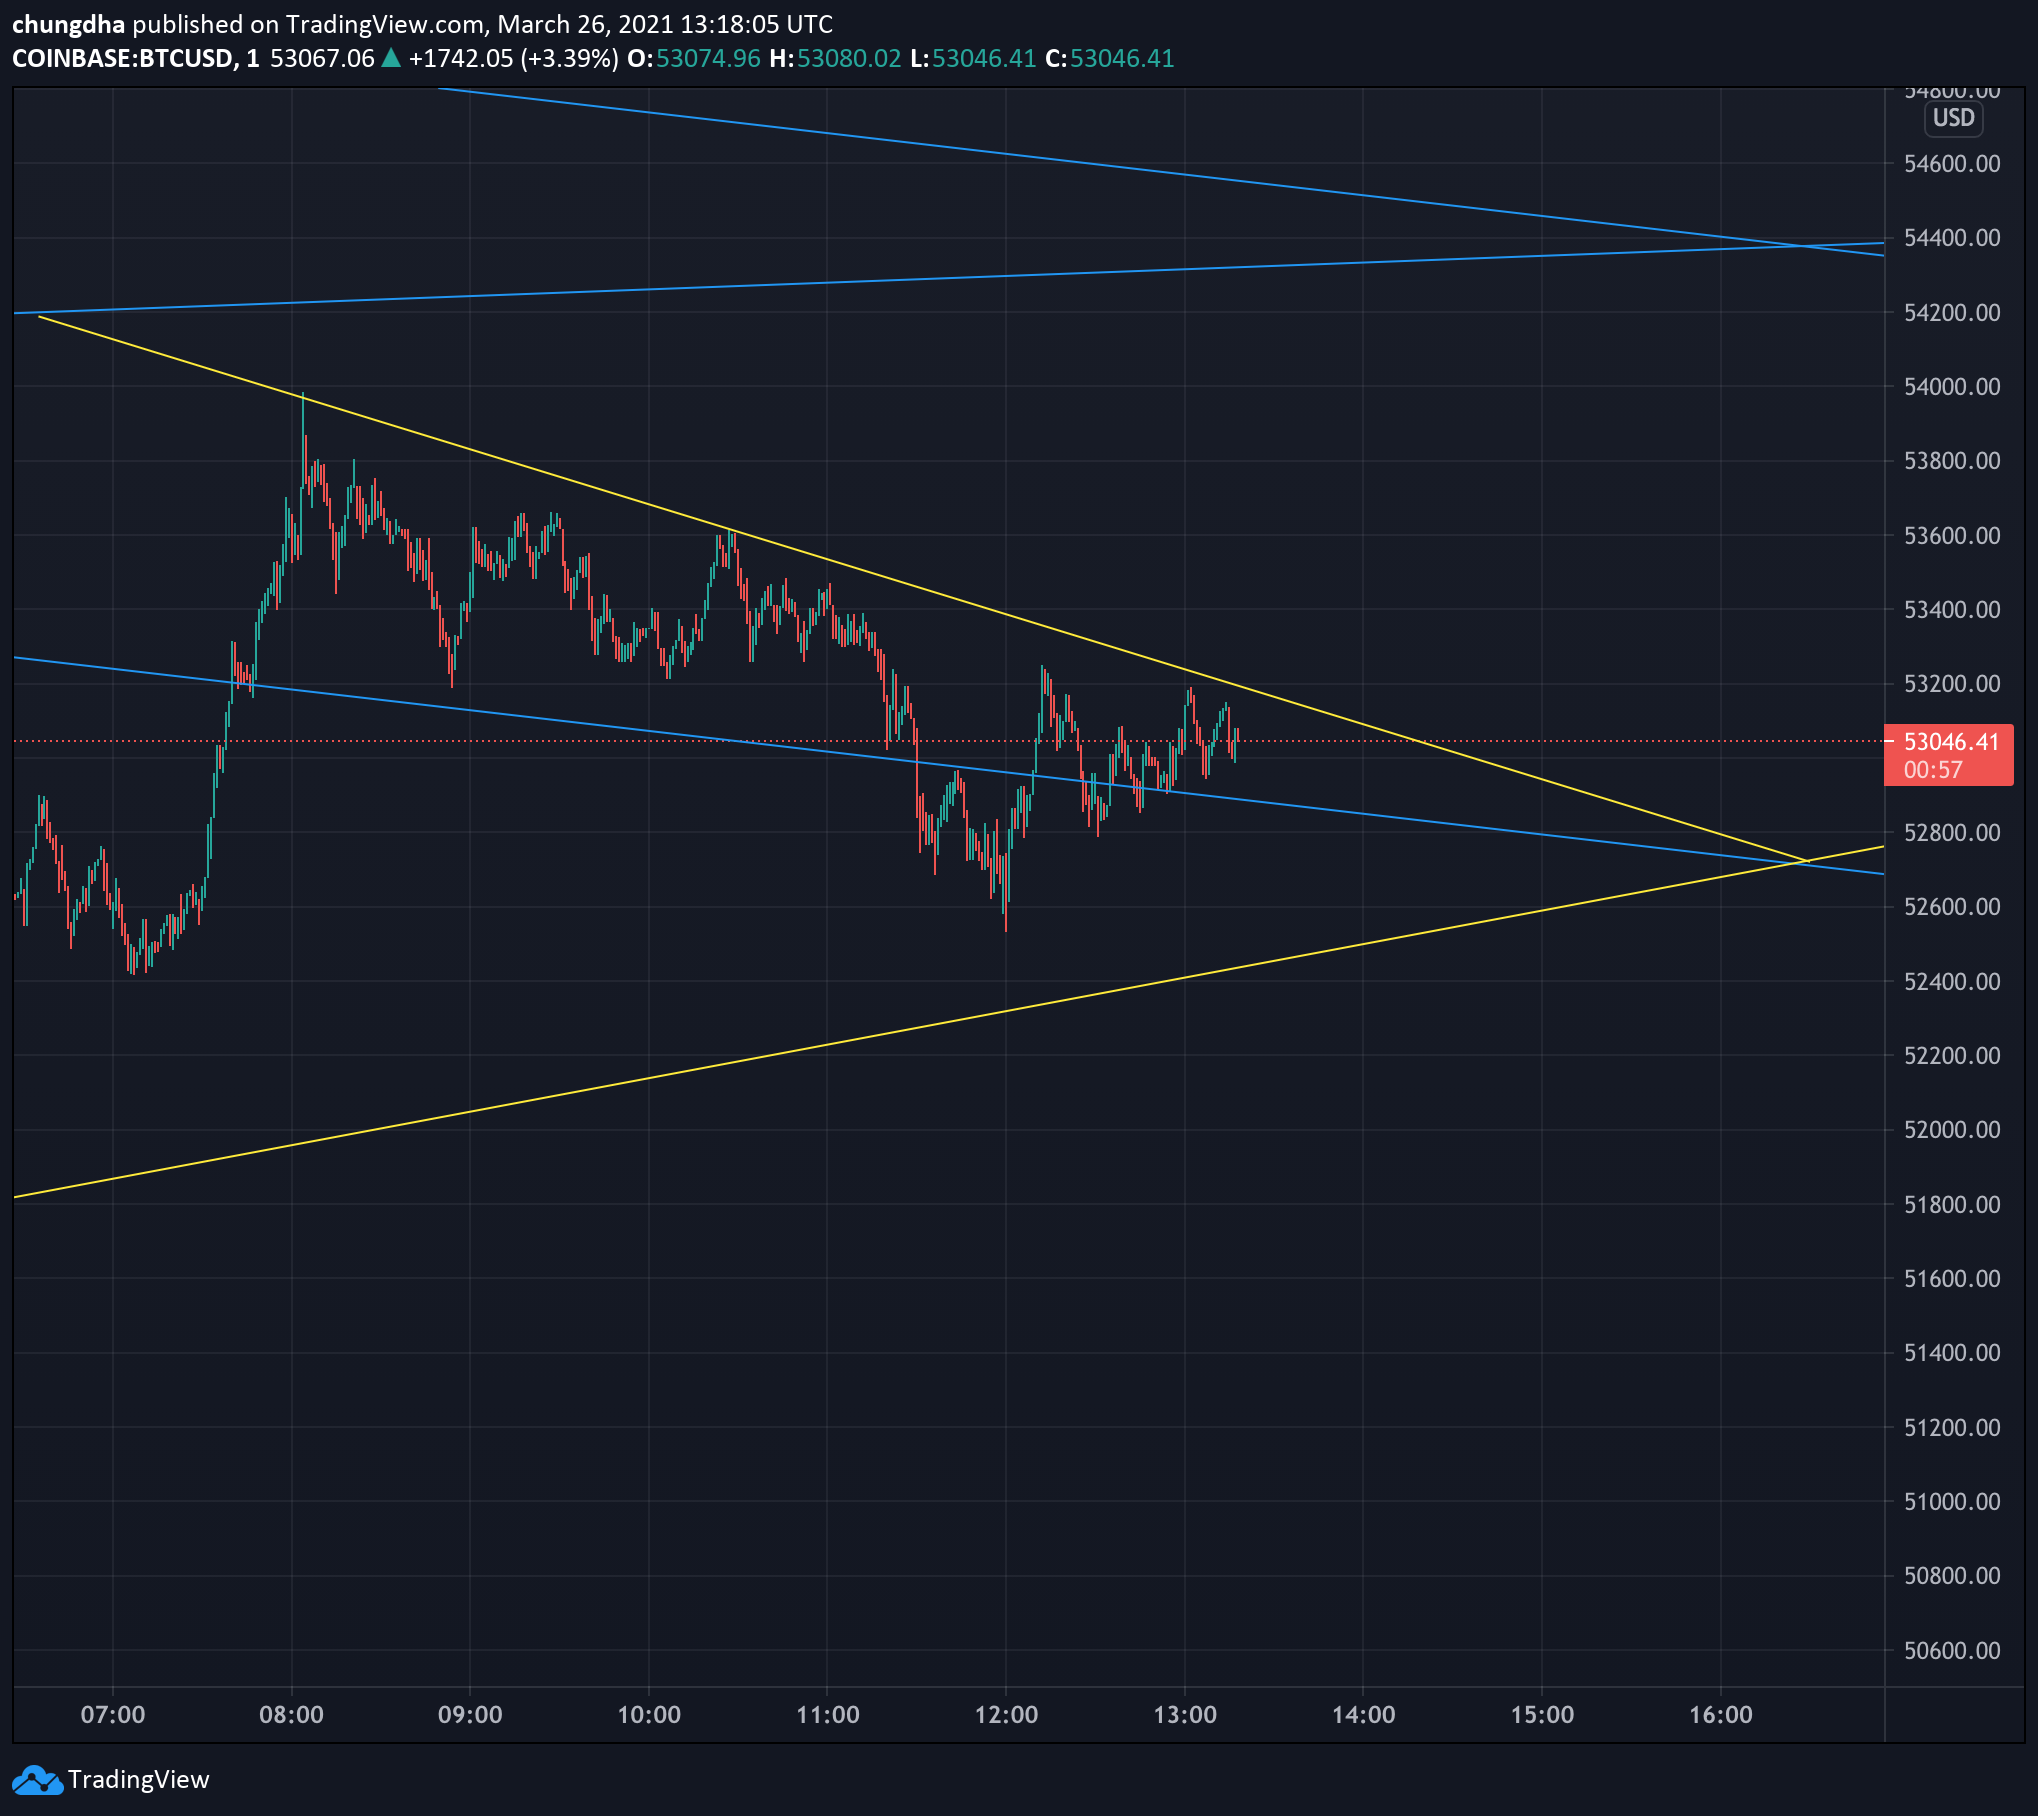Click the 14:00 time axis label
Screen dimensions: 2038x1816
1364,1715
